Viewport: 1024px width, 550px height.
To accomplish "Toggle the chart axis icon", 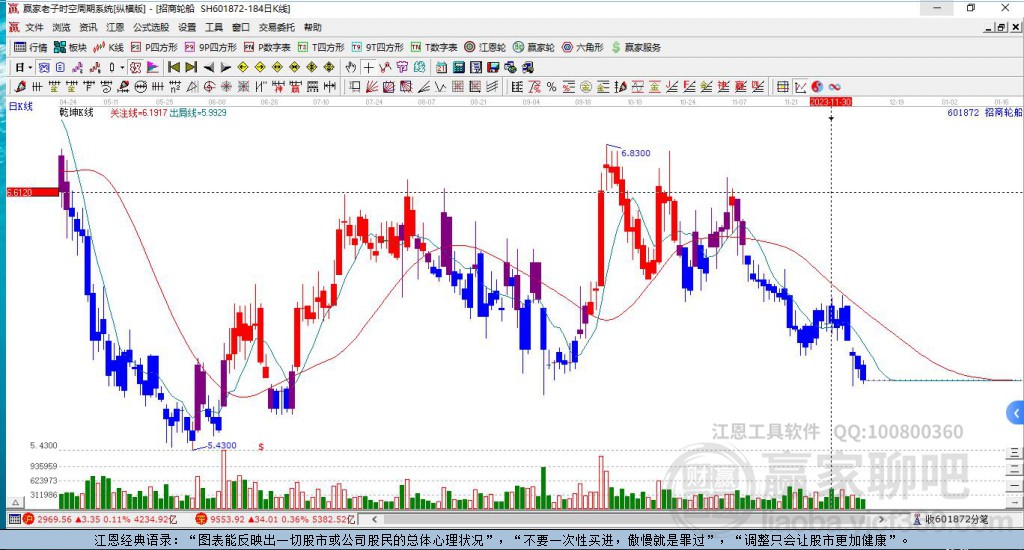I will pyautogui.click(x=800, y=87).
